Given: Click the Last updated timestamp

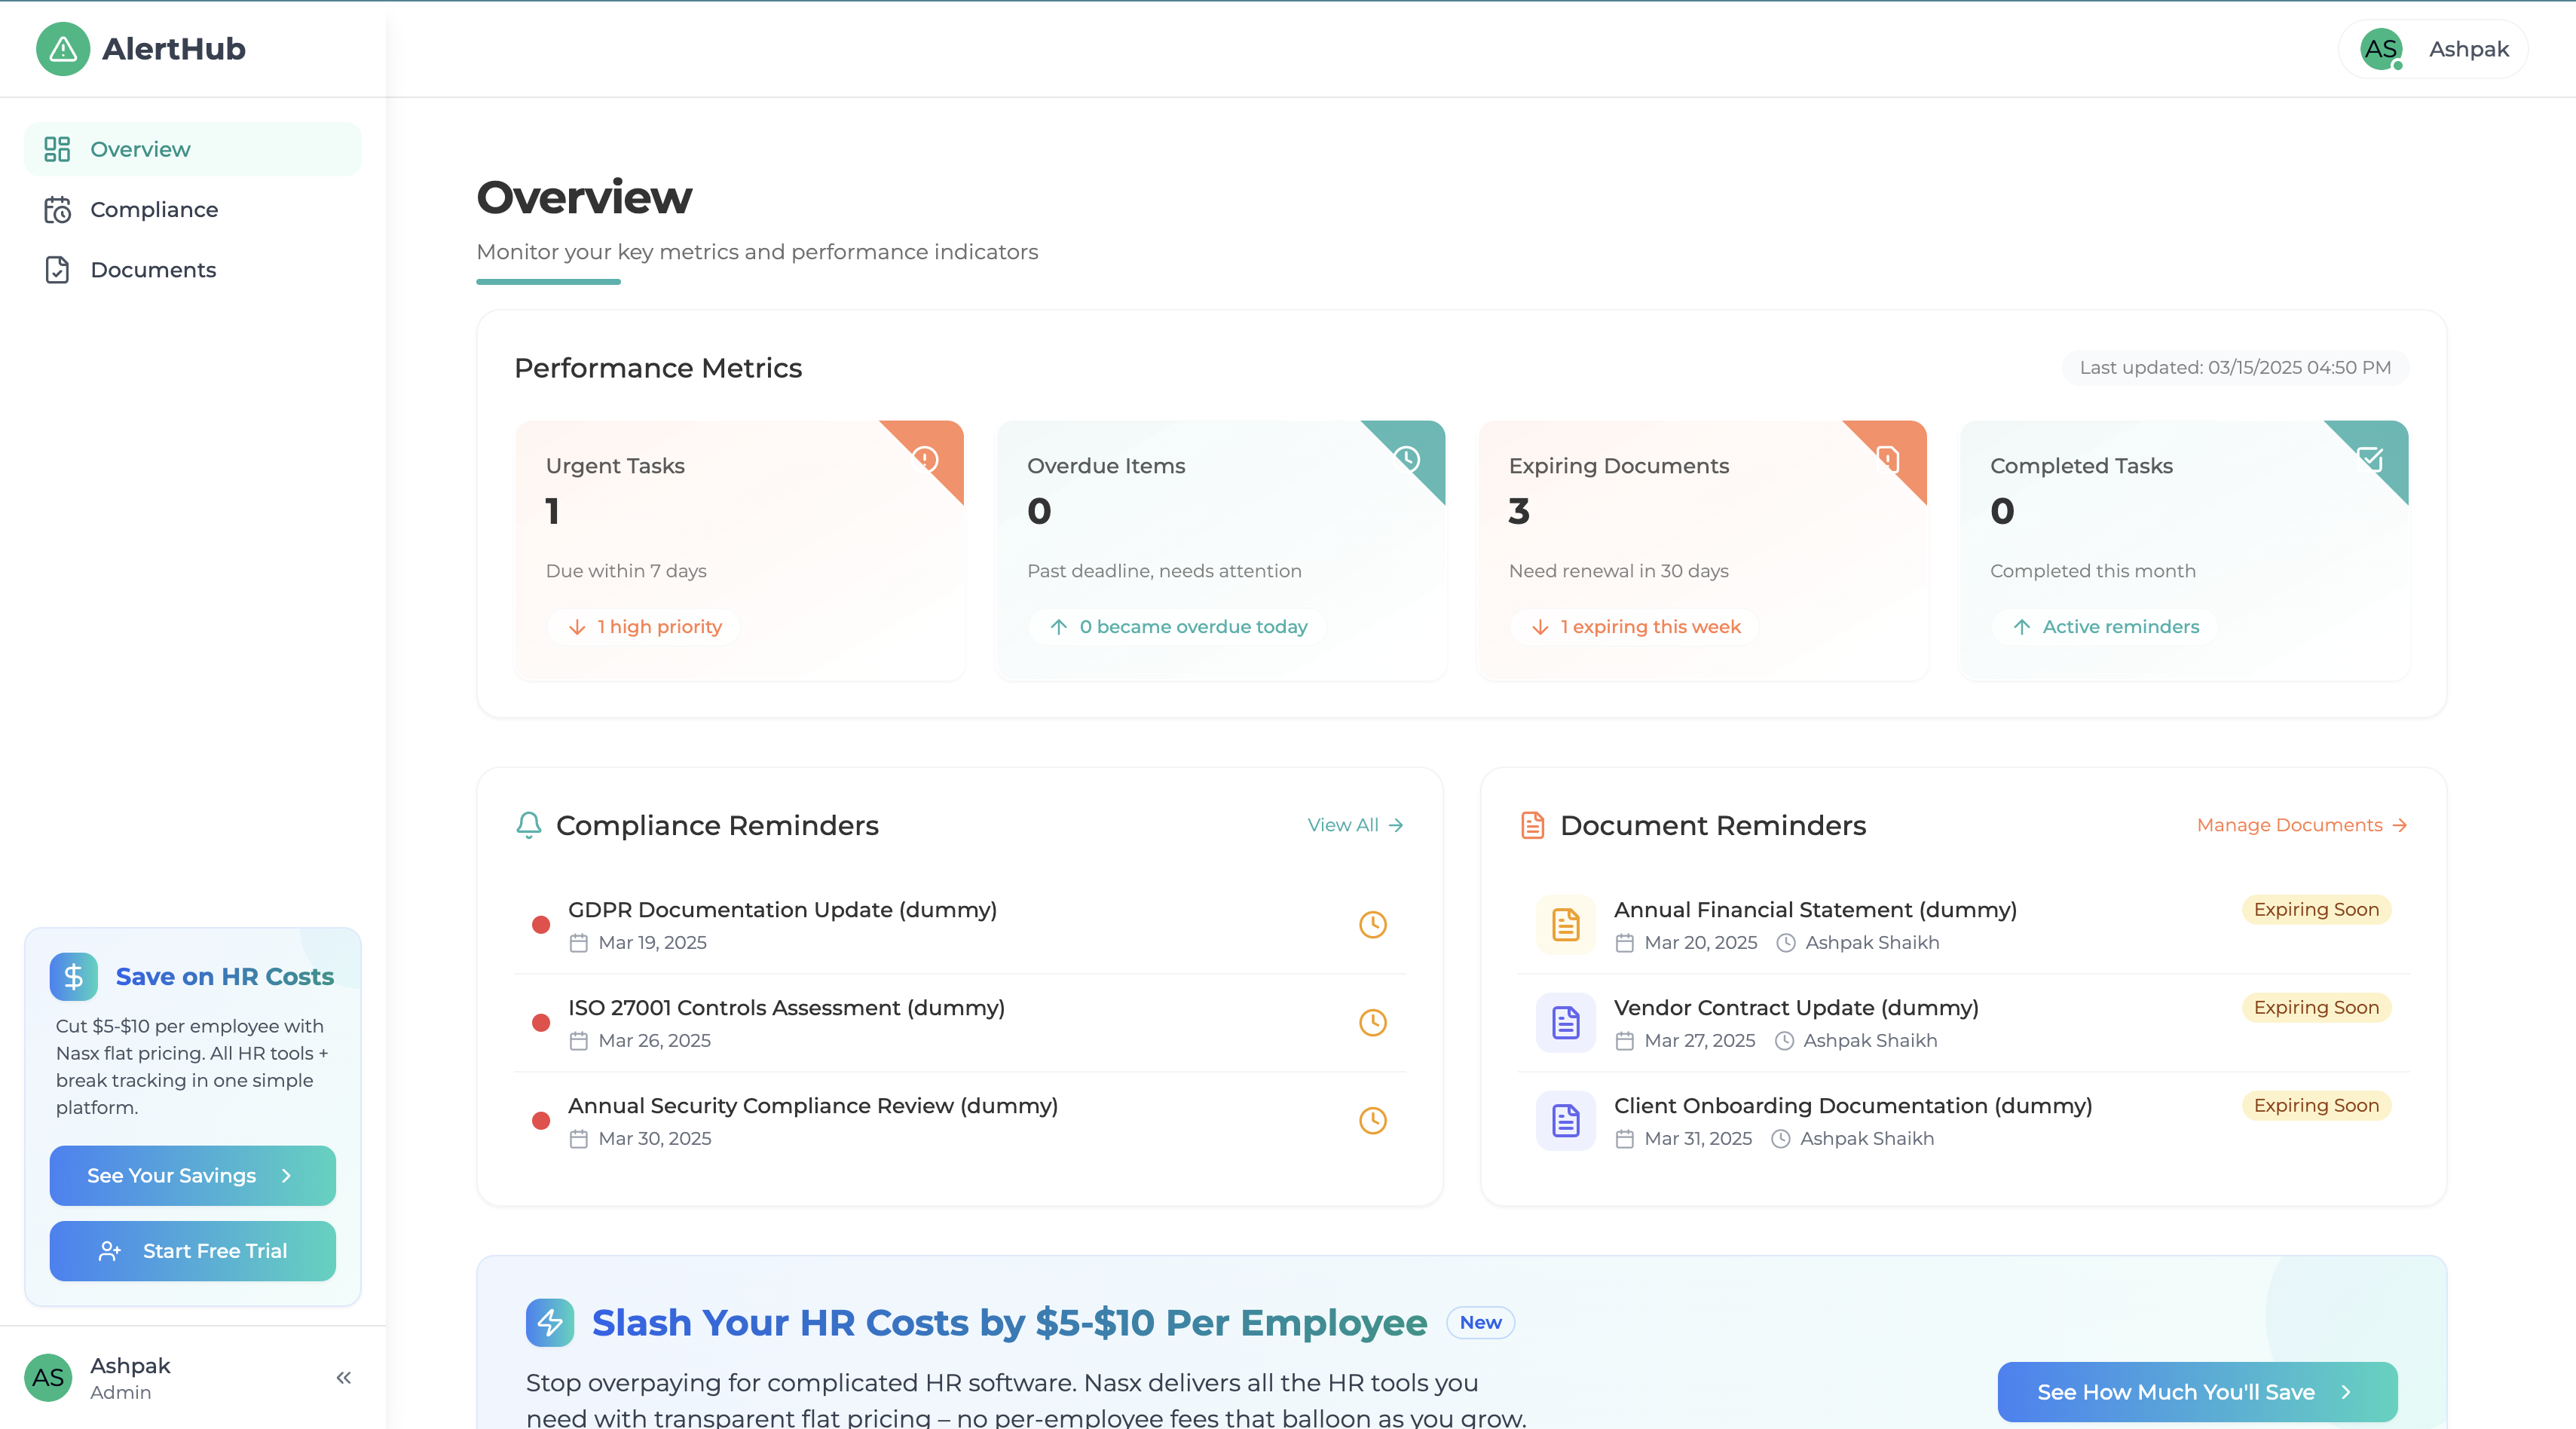Looking at the screenshot, I should click(x=2235, y=368).
